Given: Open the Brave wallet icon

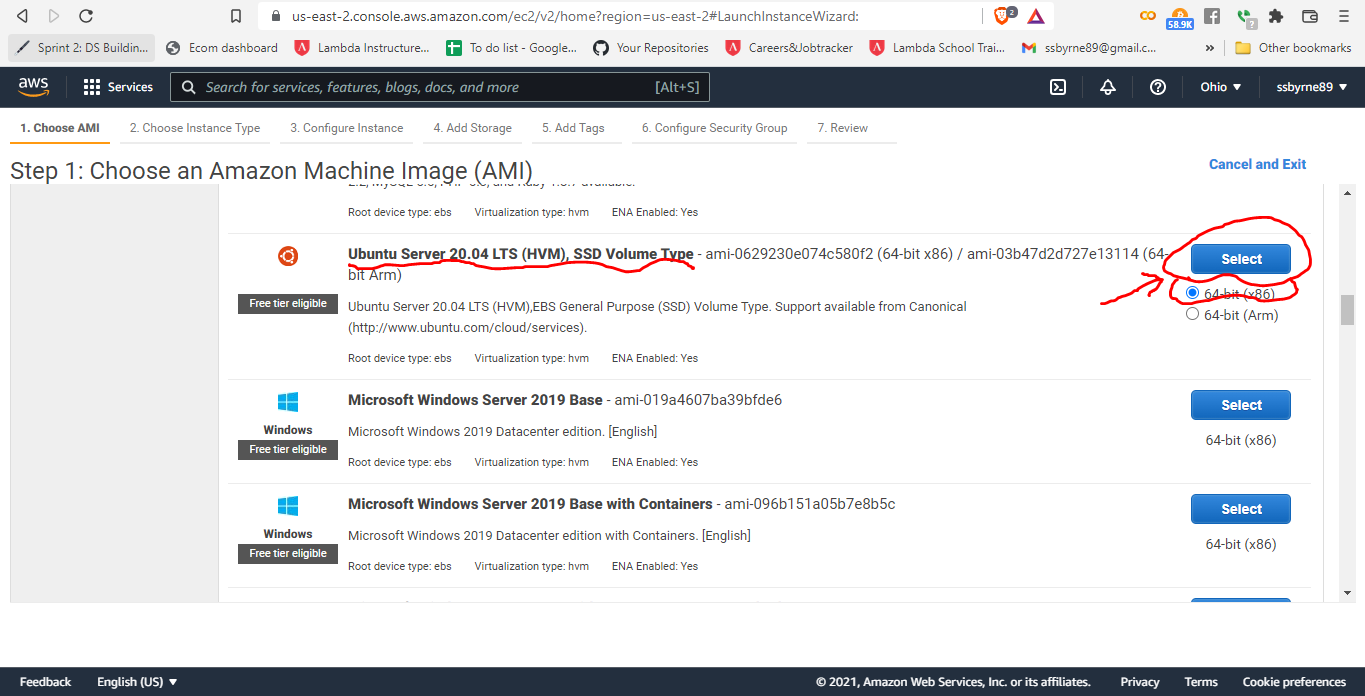Looking at the screenshot, I should [1309, 16].
